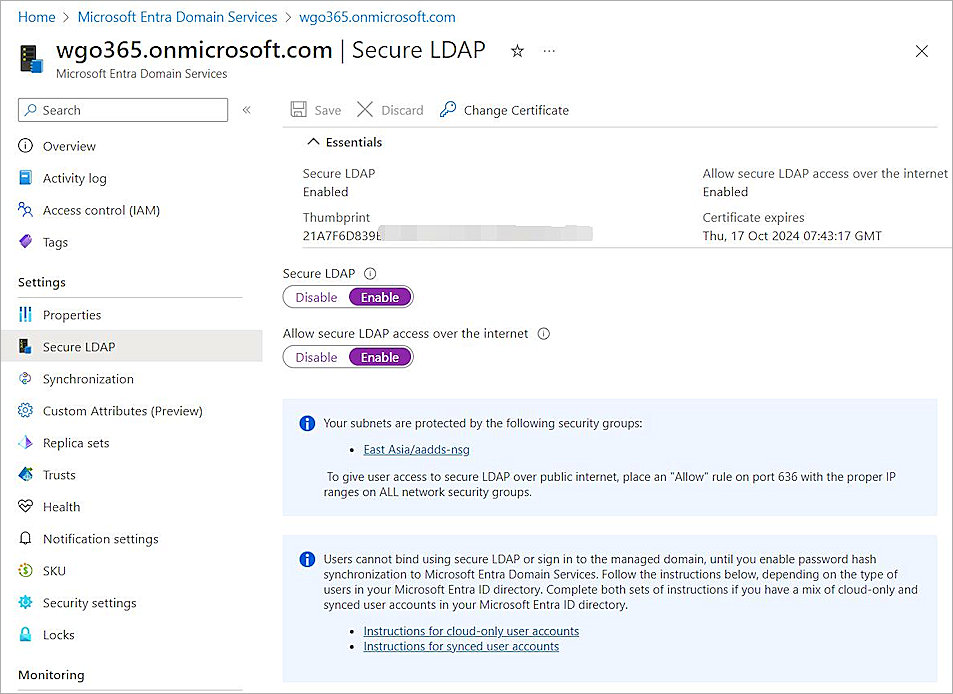The height and width of the screenshot is (694, 953).
Task: Open the more options ellipsis menu
Action: click(x=548, y=51)
